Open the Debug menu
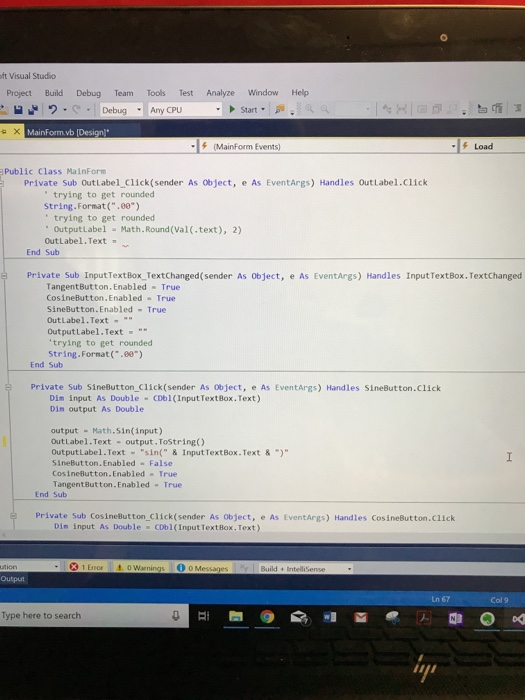The width and height of the screenshot is (525, 700). 88,93
